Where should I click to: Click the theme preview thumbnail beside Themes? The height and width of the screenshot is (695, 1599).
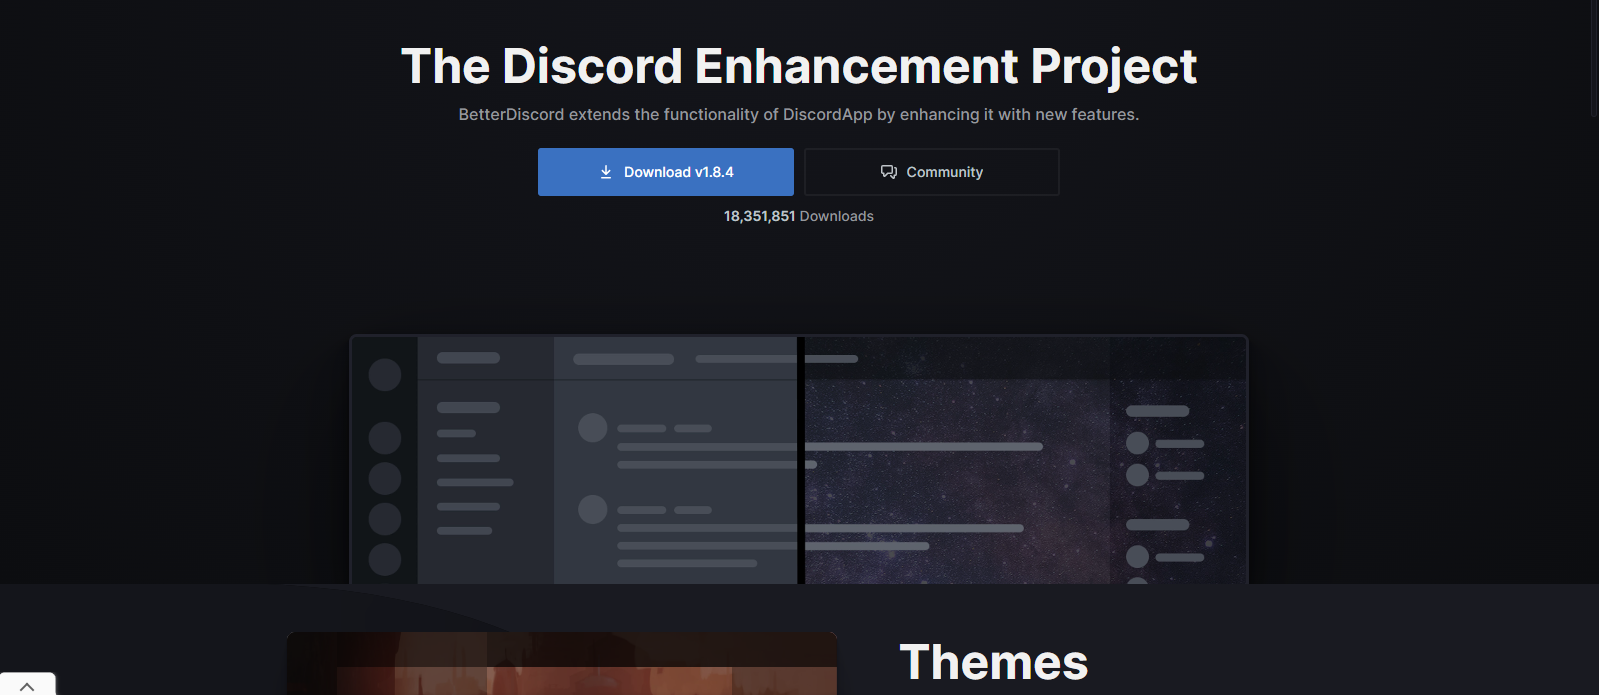coord(562,663)
